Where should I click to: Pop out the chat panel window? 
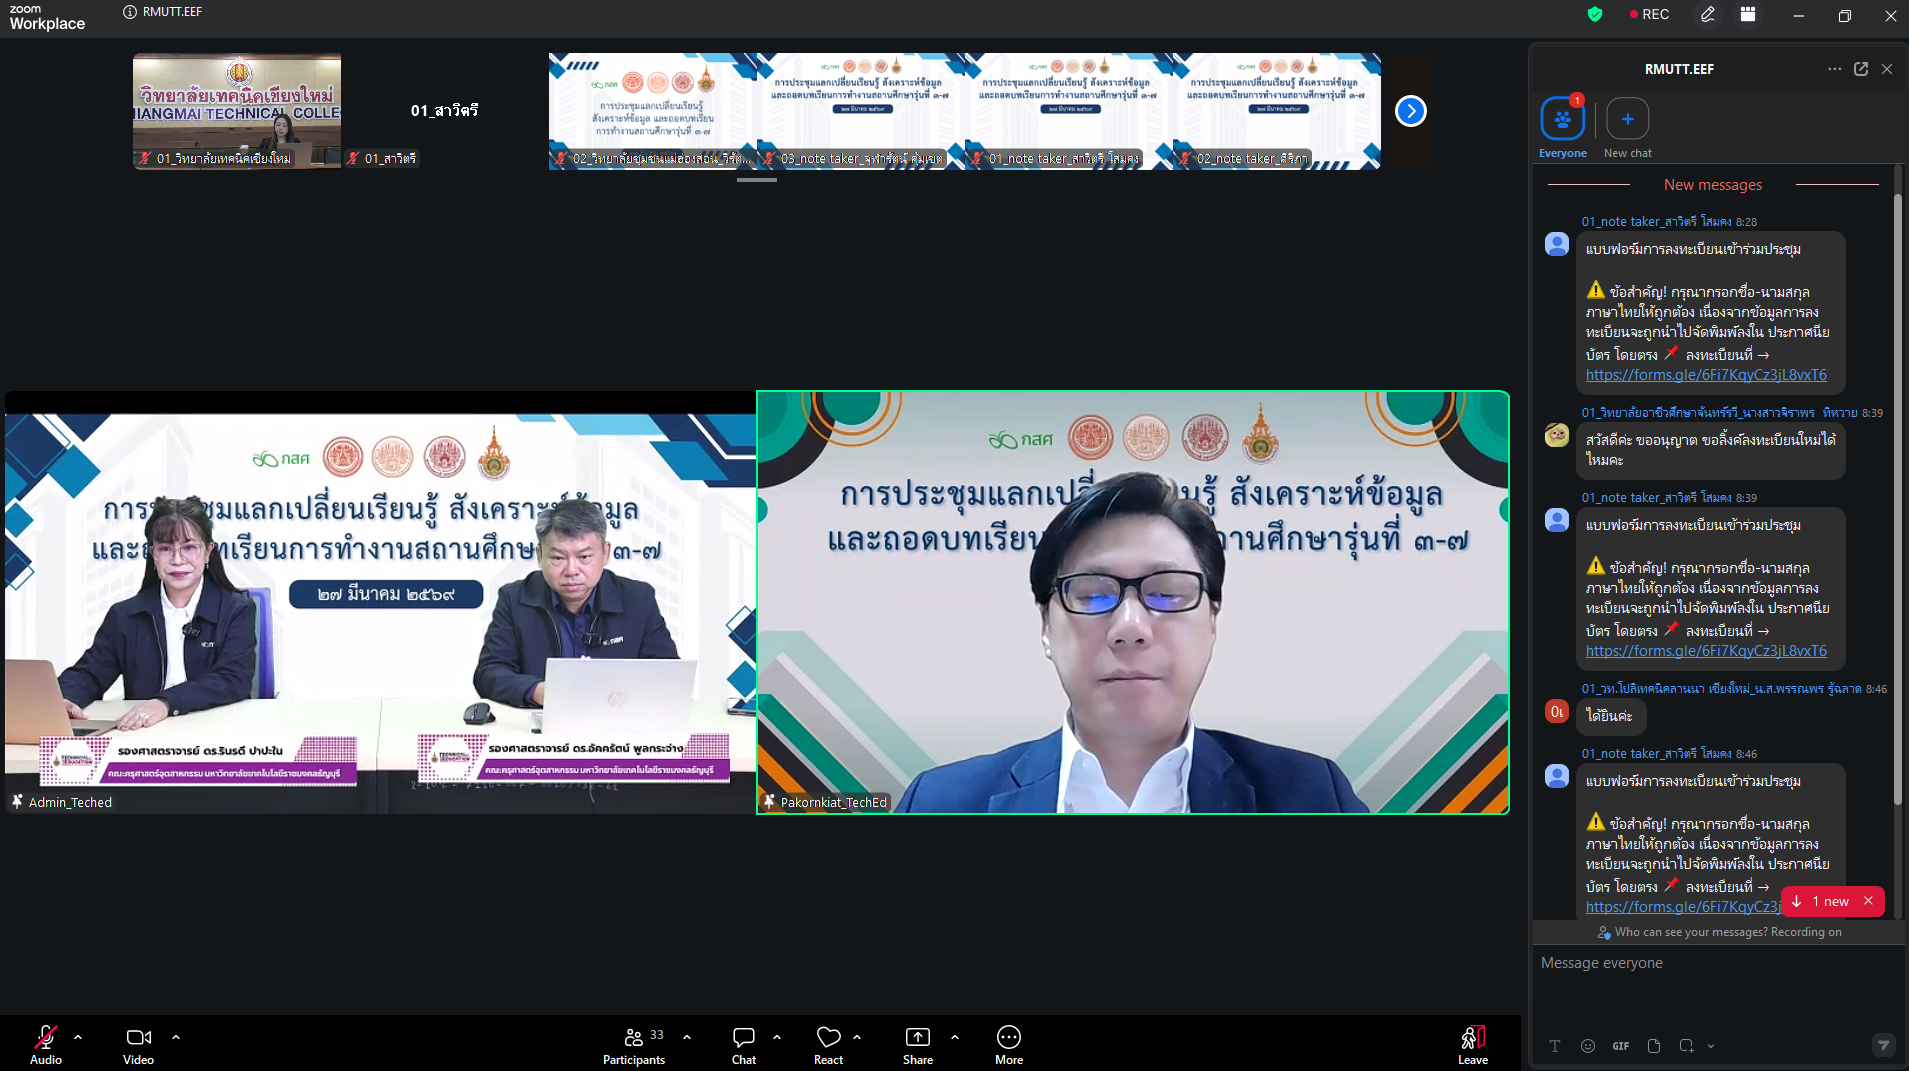point(1861,69)
